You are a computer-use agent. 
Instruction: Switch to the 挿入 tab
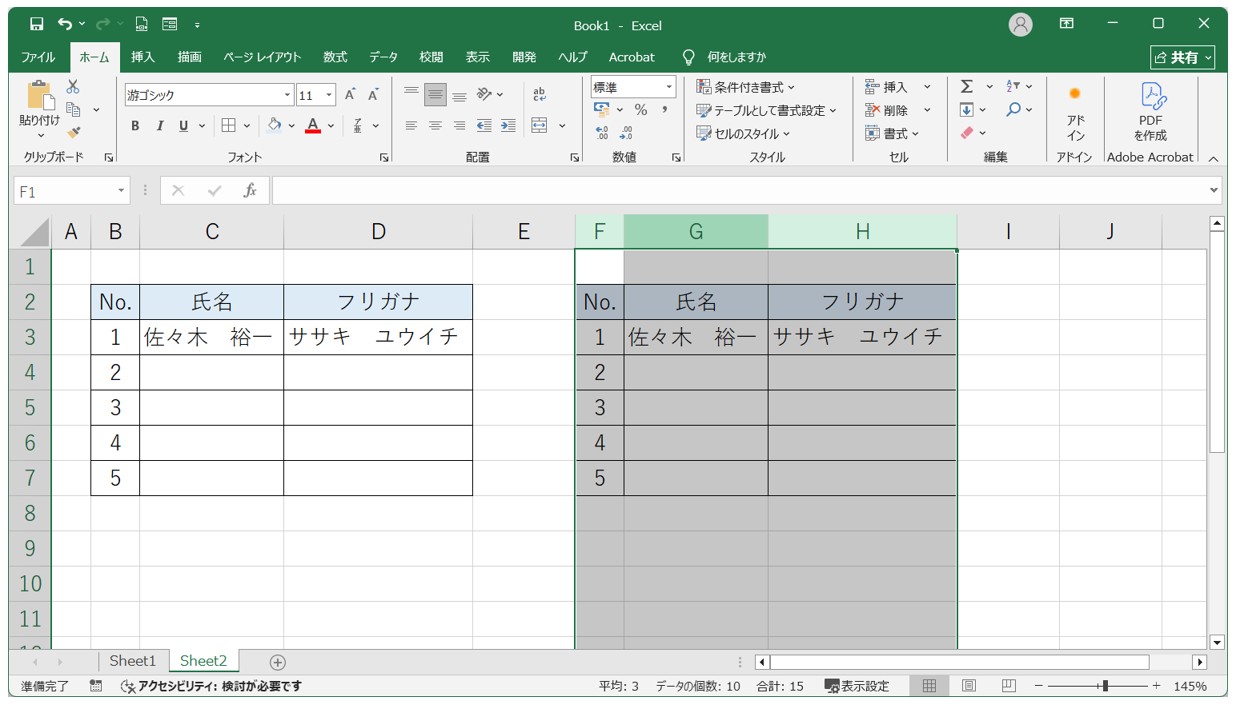(143, 57)
